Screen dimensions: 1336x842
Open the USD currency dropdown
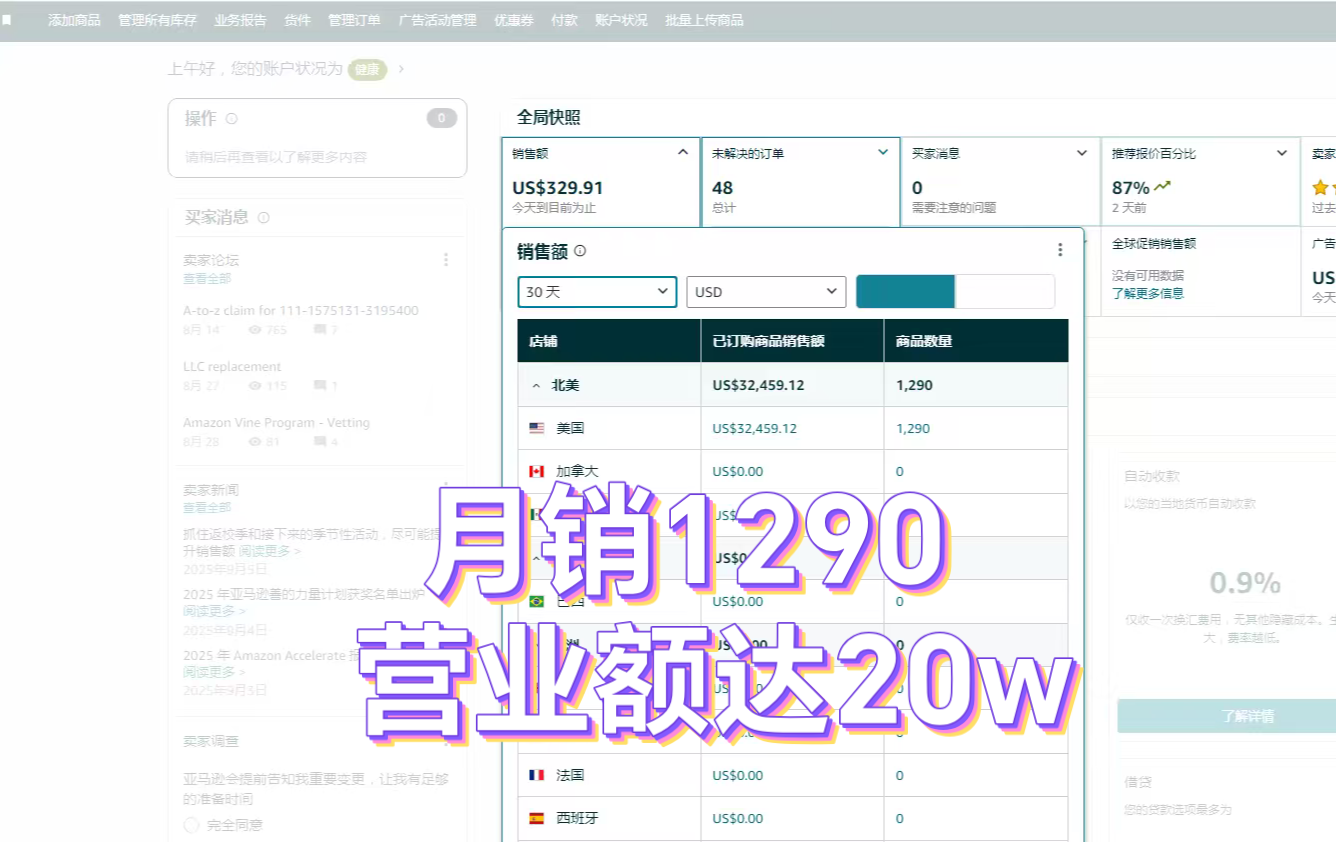click(766, 292)
